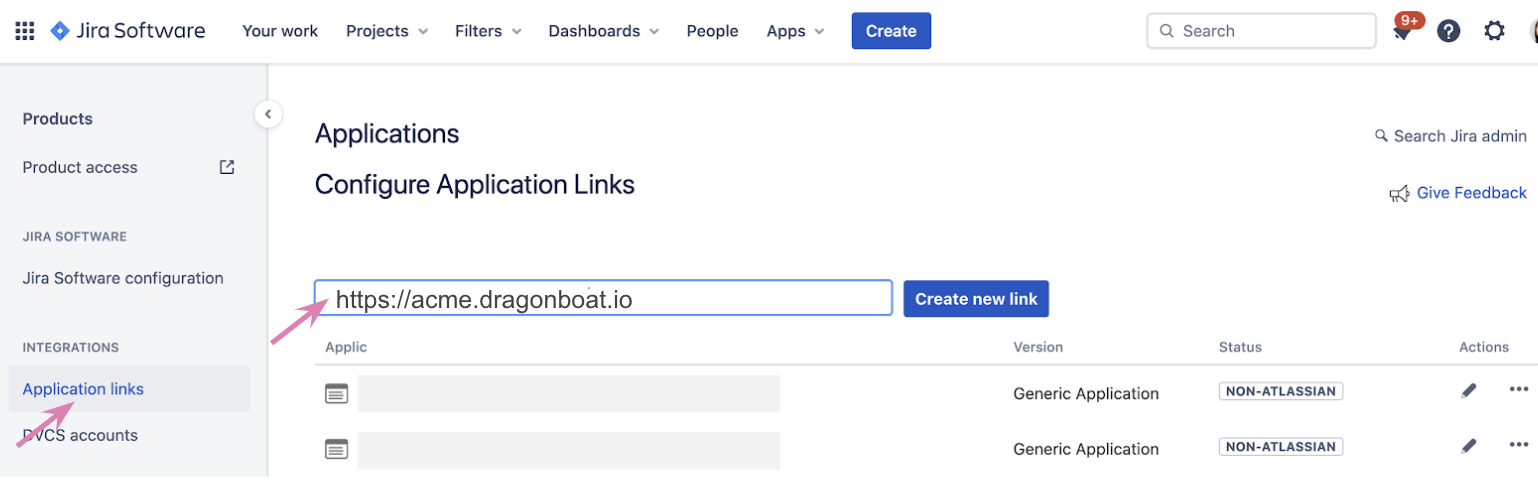Open the notifications bell with 9+ badge

pyautogui.click(x=1403, y=31)
